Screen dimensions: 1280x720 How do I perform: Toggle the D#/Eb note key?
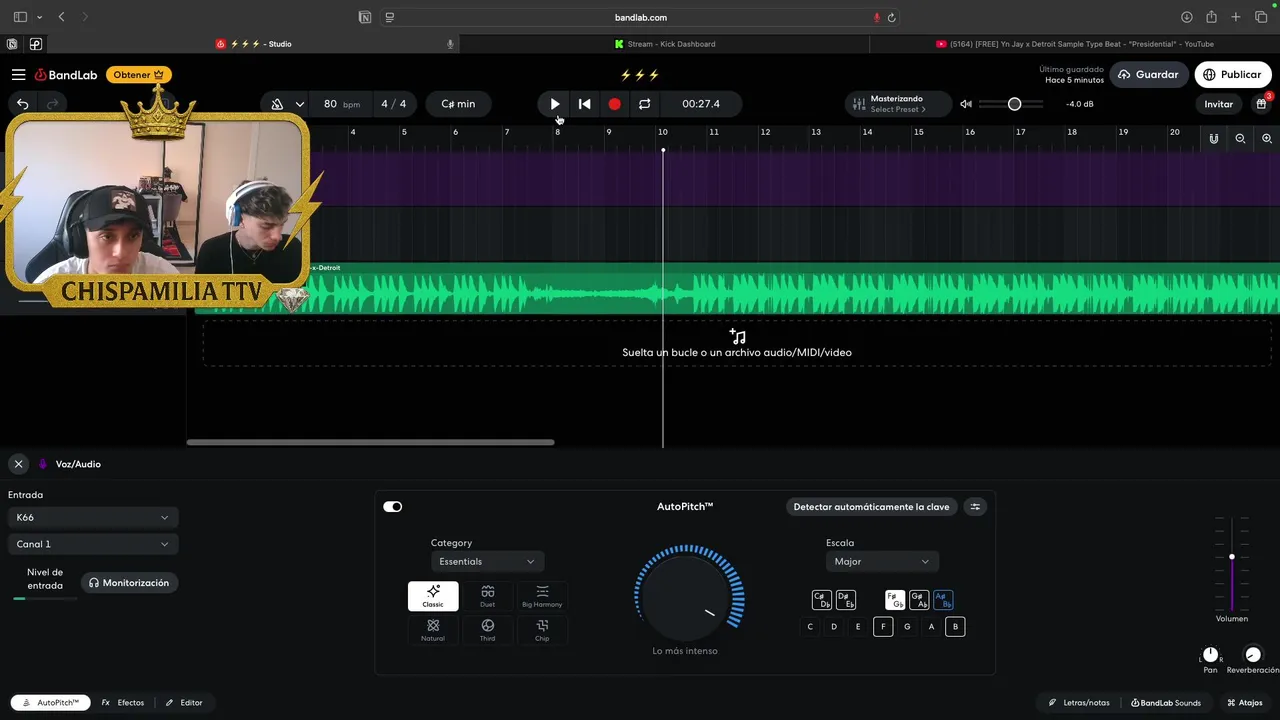846,600
